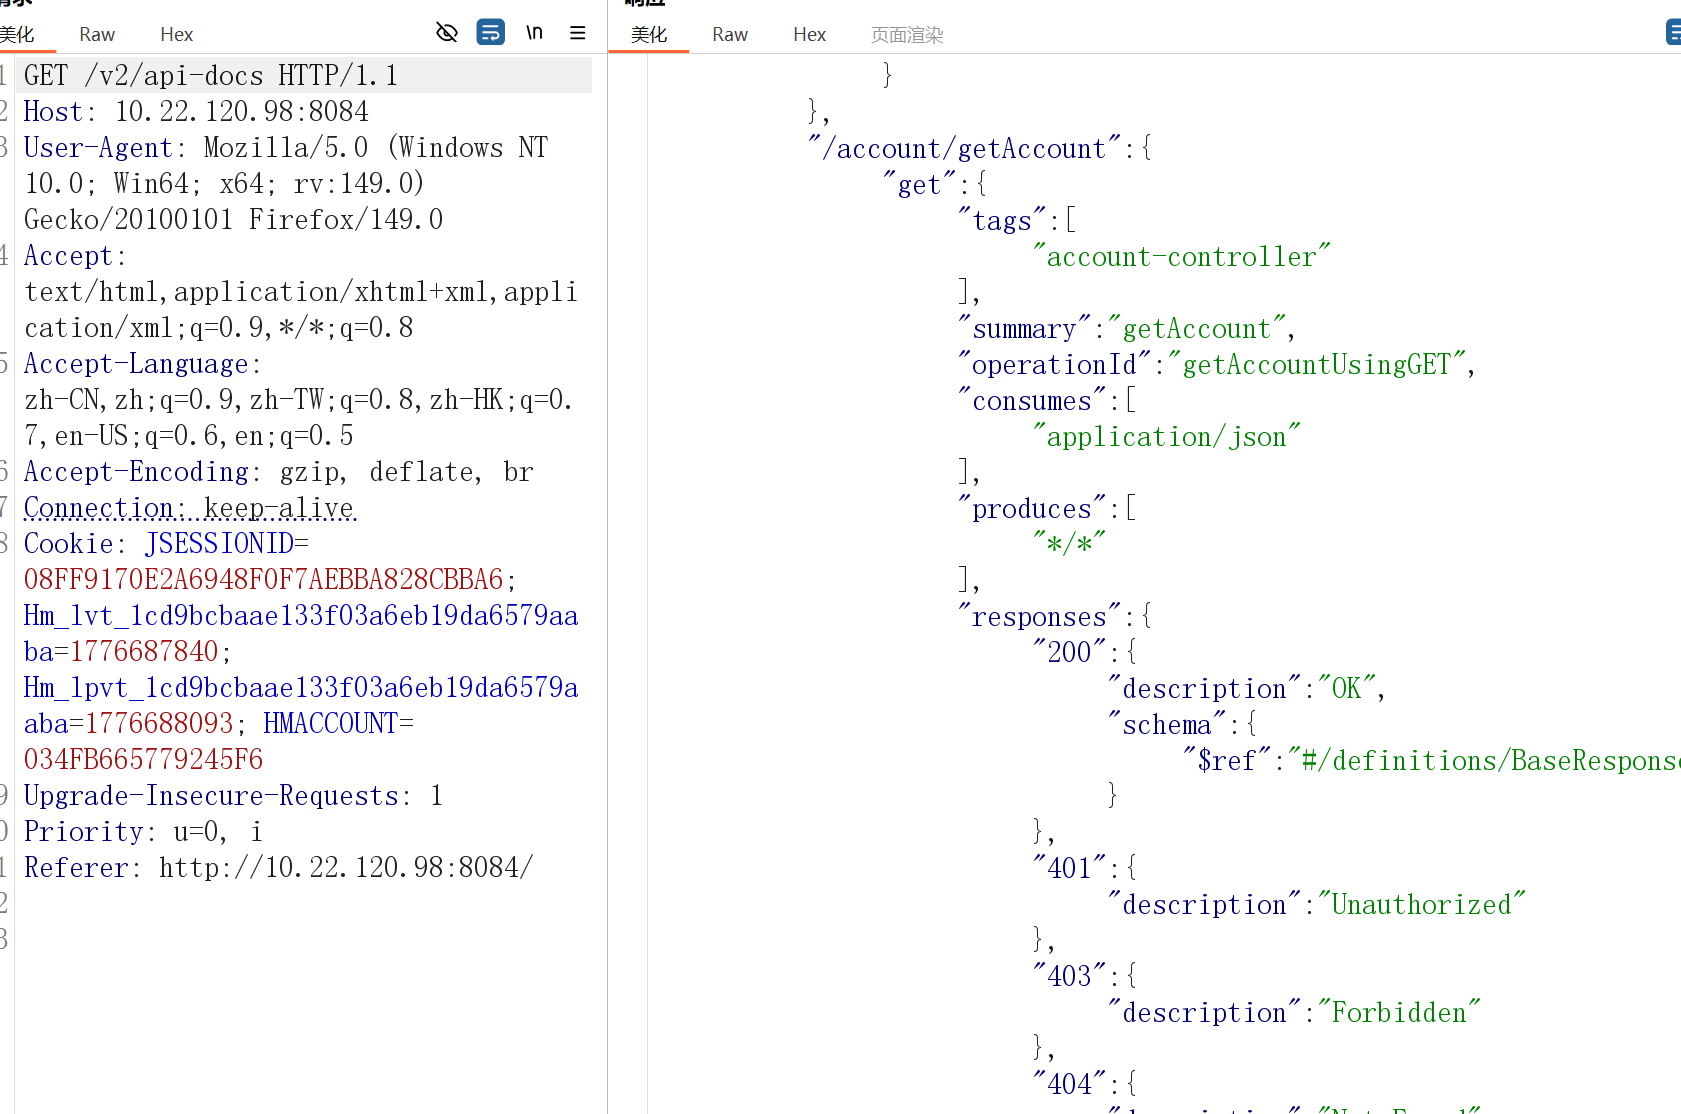The image size is (1681, 1114).
Task: Click the Accept-Encoding header line
Action: (279, 471)
